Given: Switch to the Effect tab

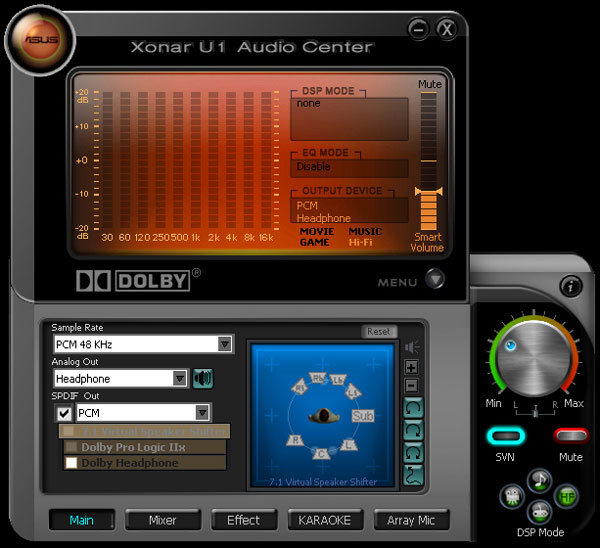Looking at the screenshot, I should [x=243, y=520].
